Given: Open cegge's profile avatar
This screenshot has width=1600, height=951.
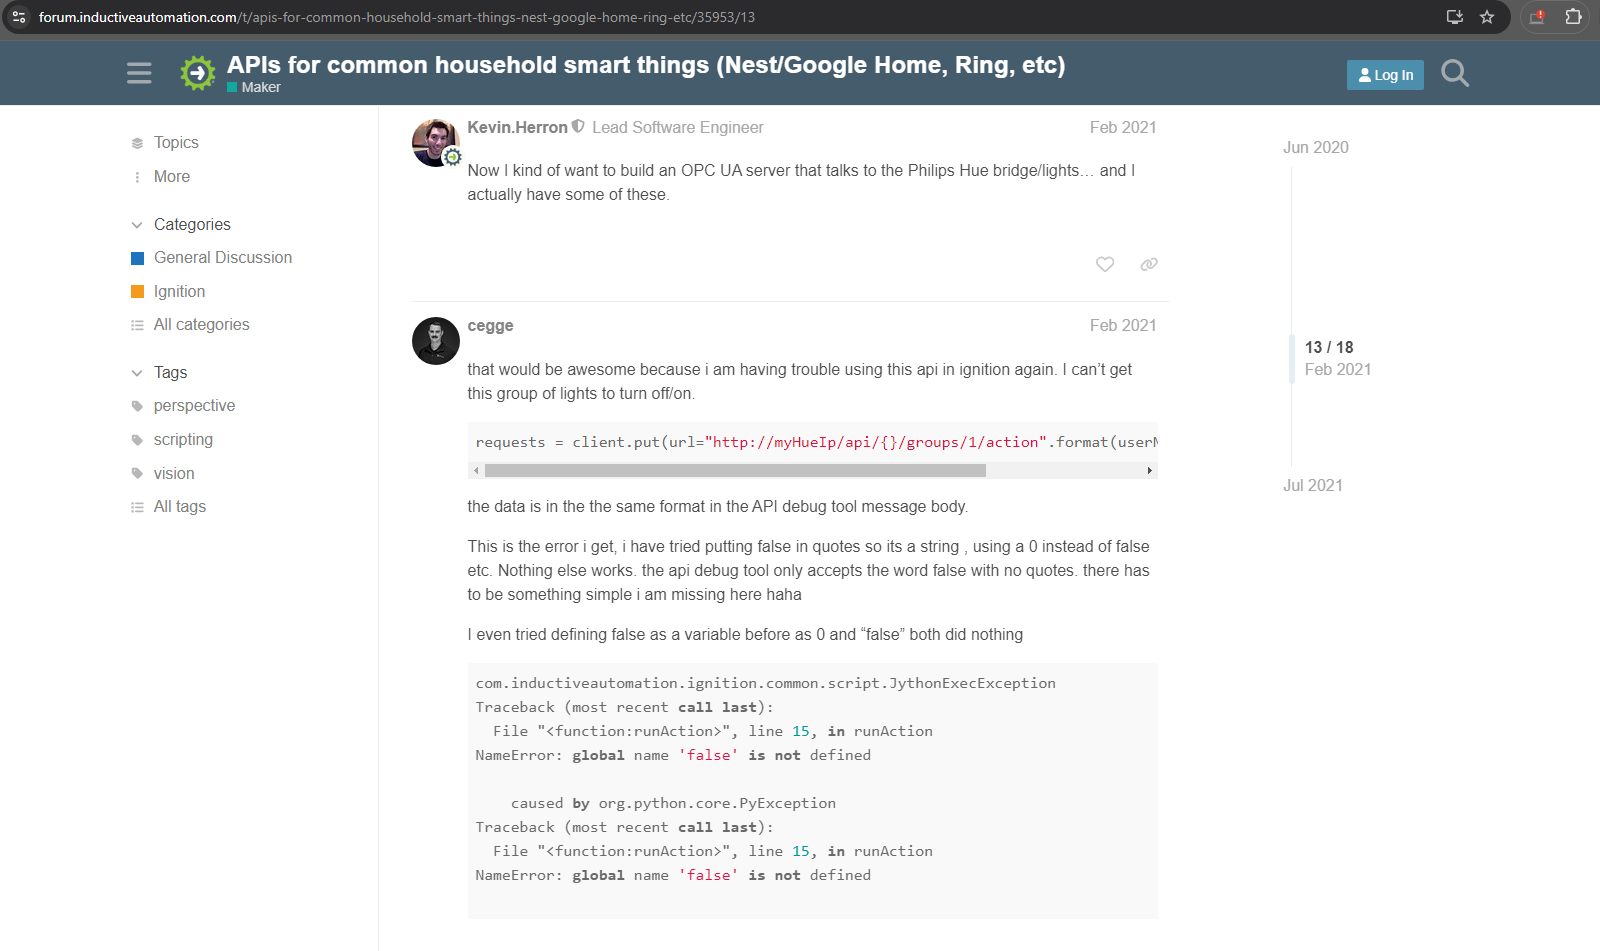Looking at the screenshot, I should coord(436,341).
